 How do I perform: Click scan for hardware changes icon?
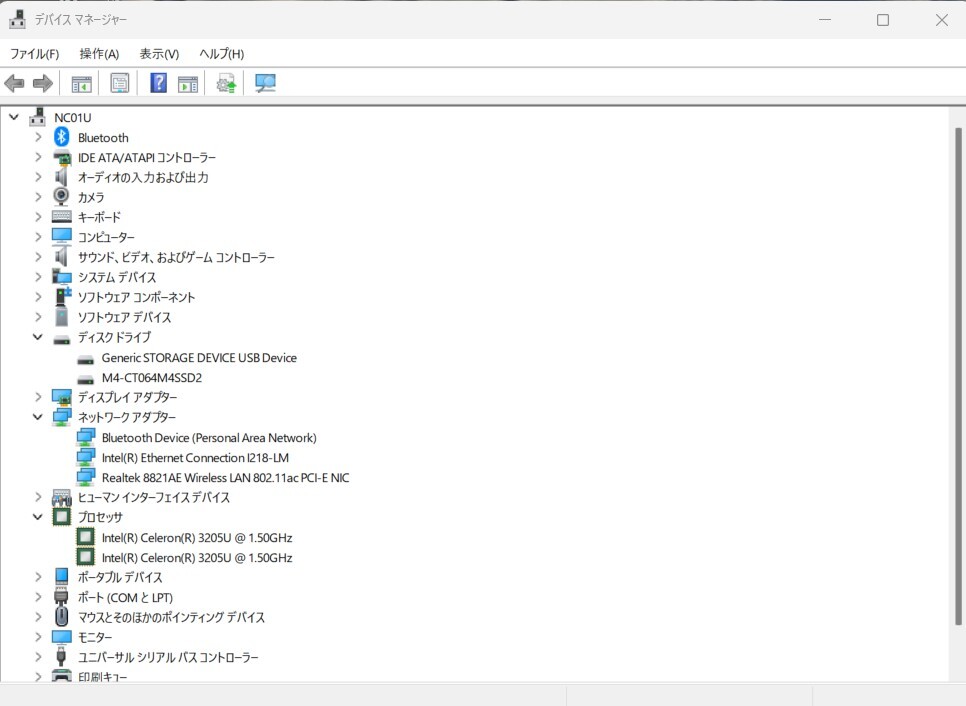click(x=265, y=83)
